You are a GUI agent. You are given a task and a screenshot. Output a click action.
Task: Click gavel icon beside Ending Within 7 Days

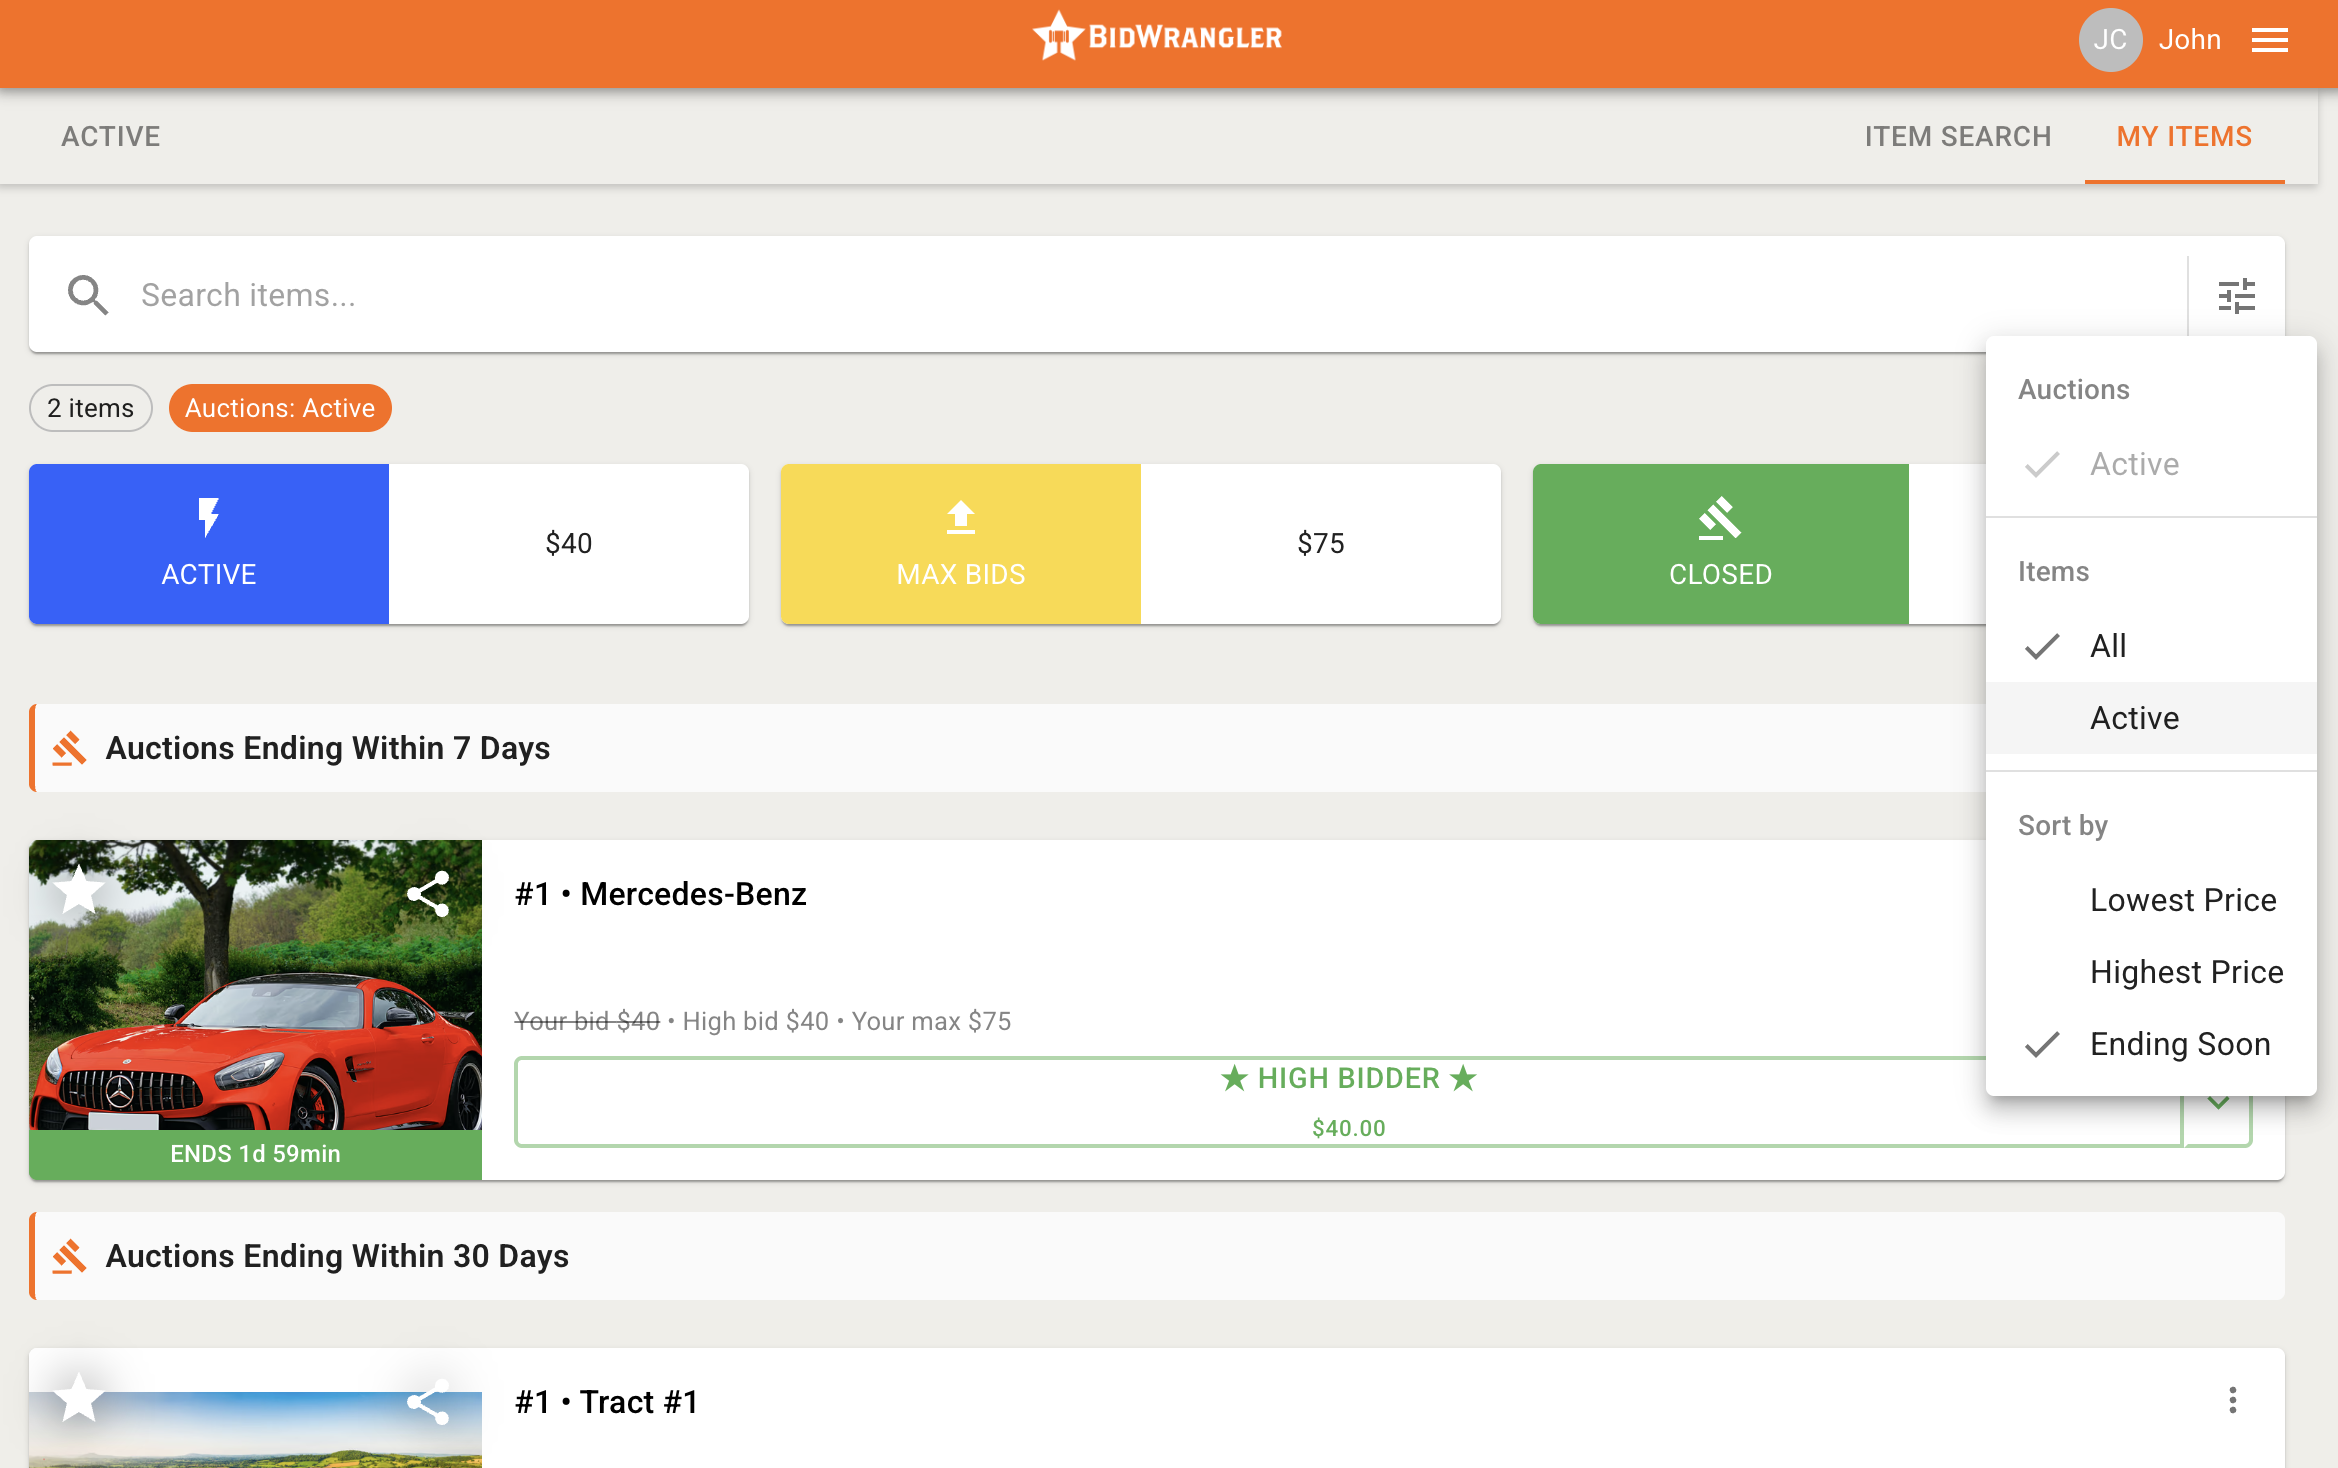[69, 748]
